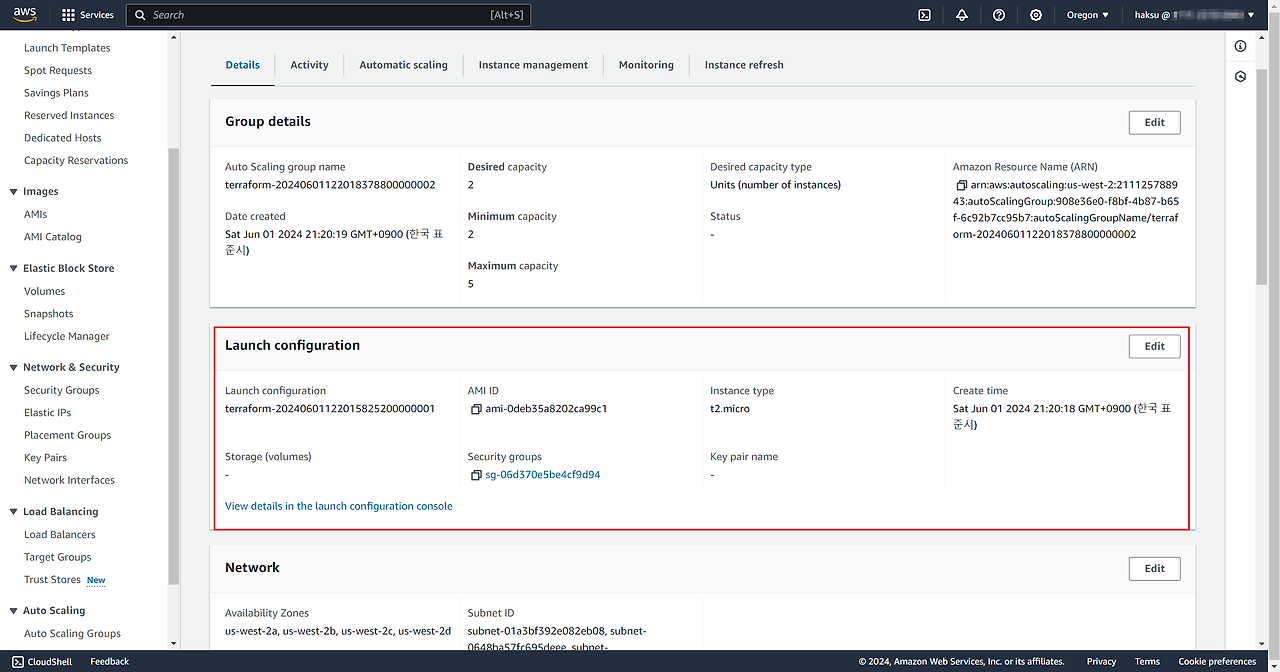Collapse the Network & Security section
This screenshot has height=672, width=1280.
[14, 368]
